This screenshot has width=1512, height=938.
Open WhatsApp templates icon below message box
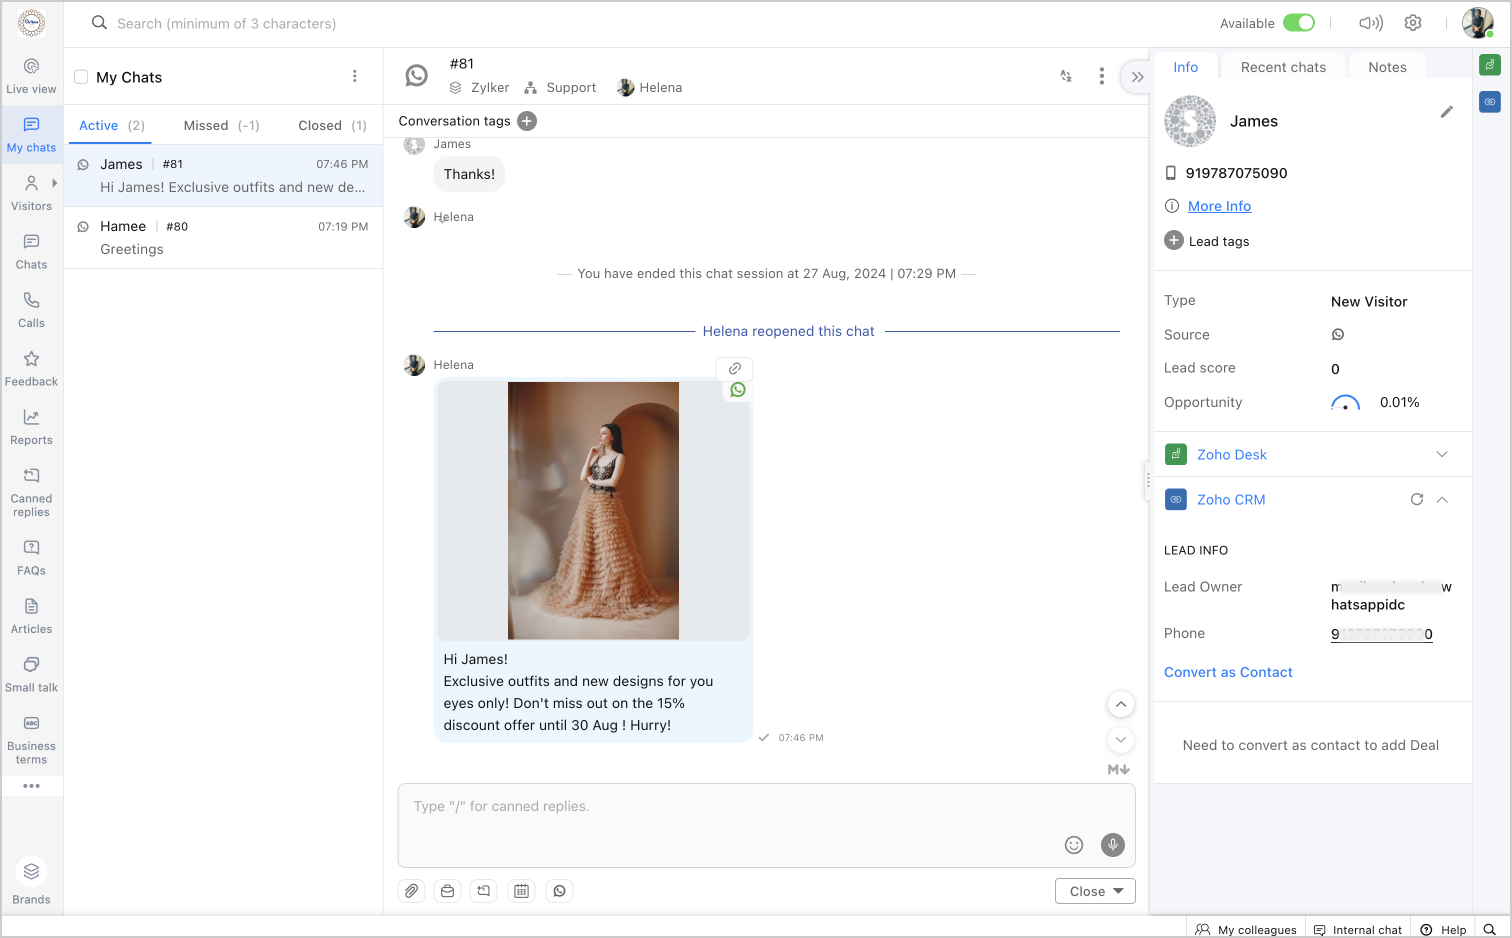point(560,891)
